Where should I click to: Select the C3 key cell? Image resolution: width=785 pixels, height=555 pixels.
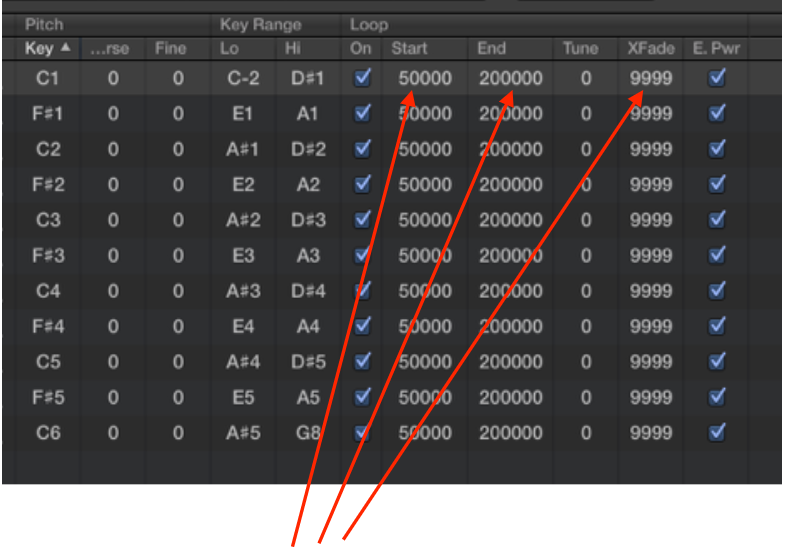pos(48,220)
